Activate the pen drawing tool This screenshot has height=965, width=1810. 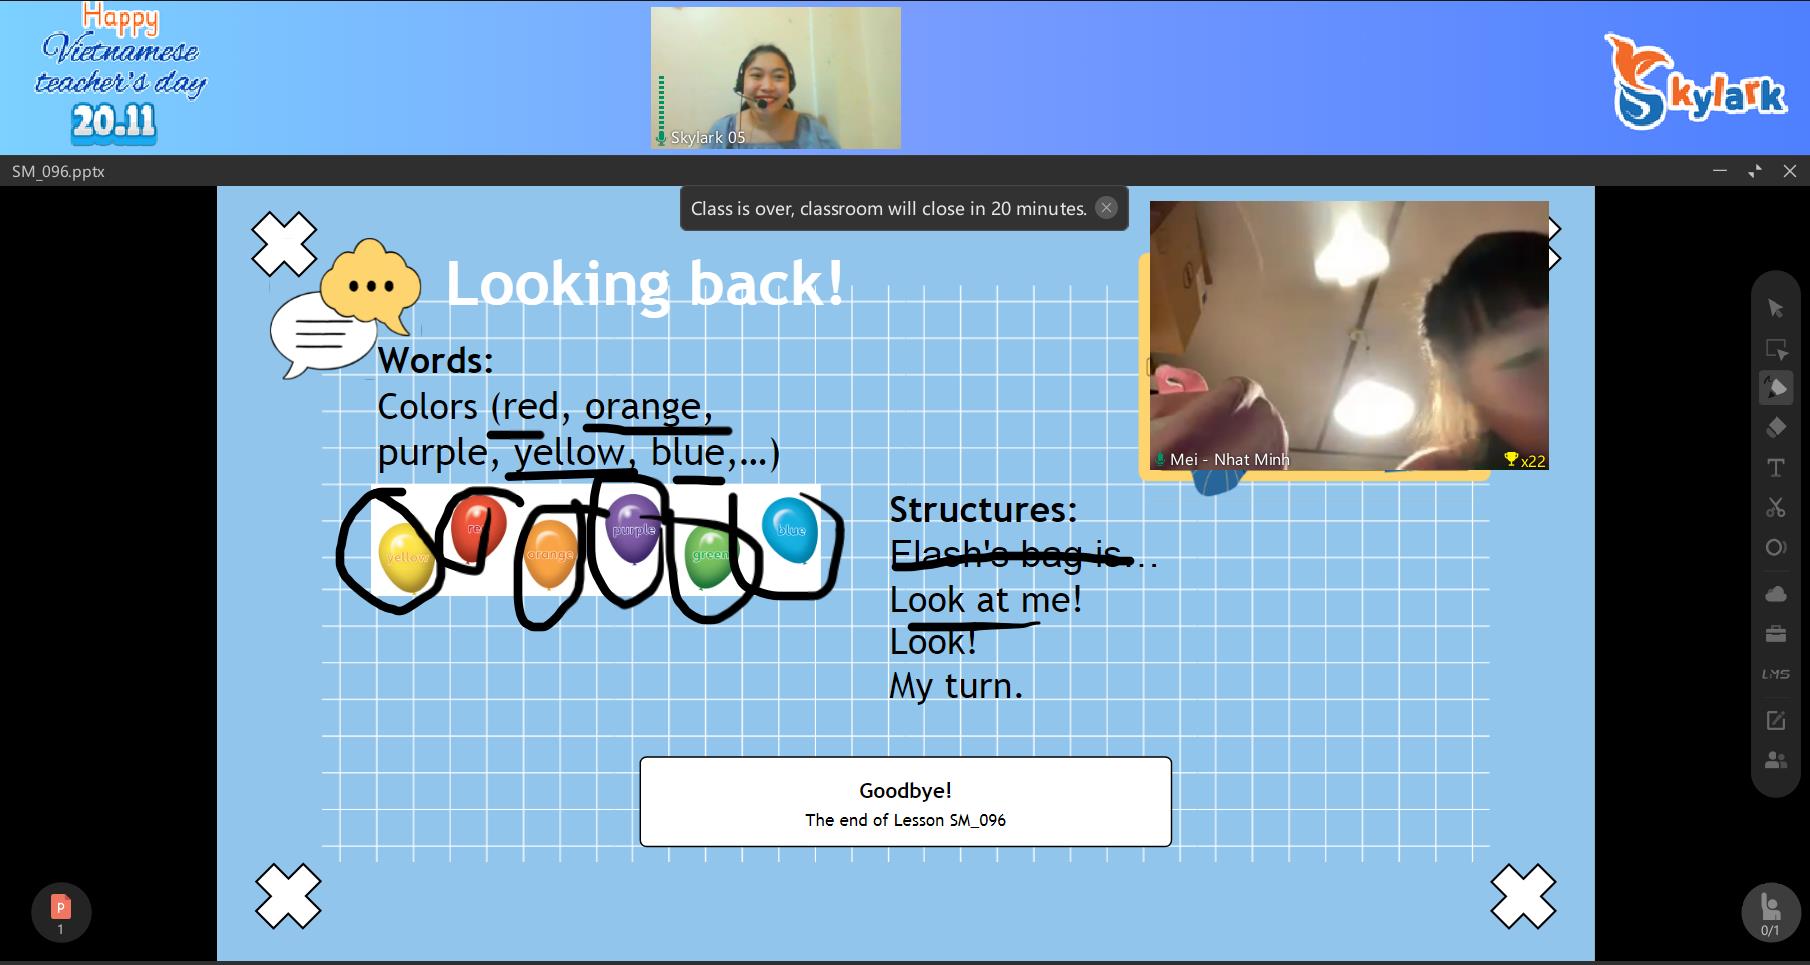pyautogui.click(x=1775, y=388)
